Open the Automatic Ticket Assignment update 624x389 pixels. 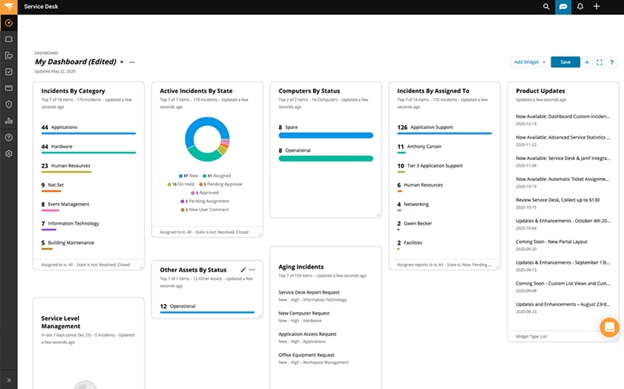pos(563,179)
